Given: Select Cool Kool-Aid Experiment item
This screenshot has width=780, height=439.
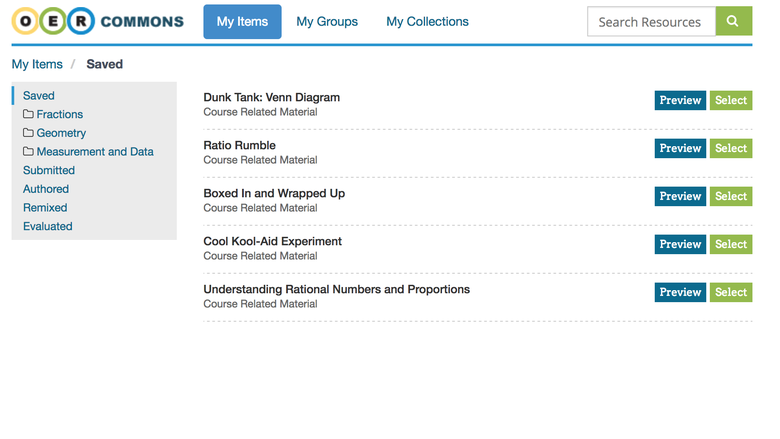Looking at the screenshot, I should pos(731,244).
